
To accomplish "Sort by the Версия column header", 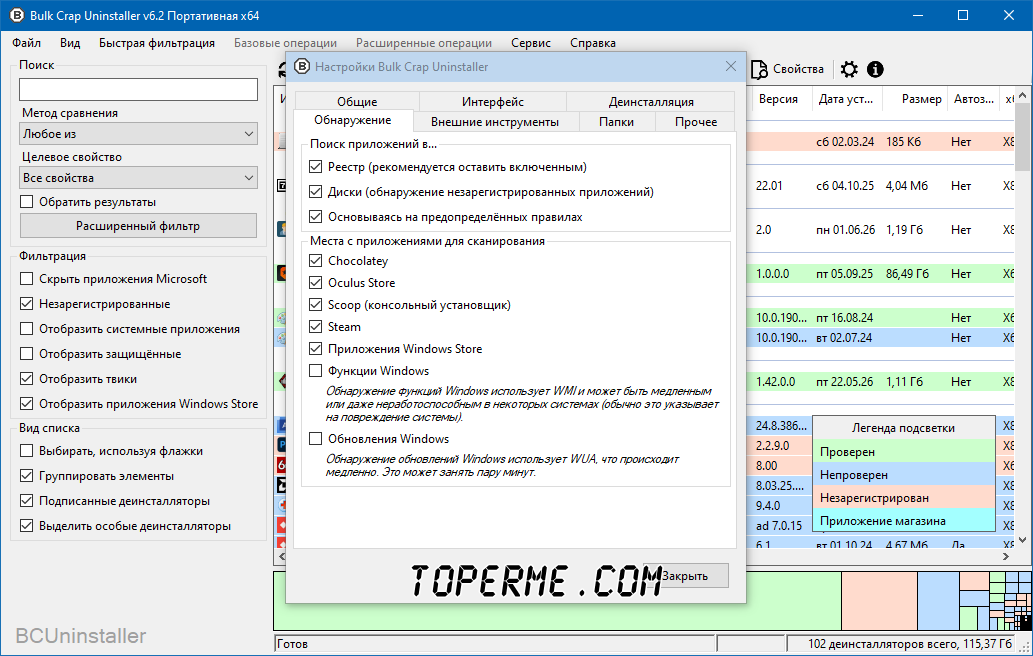I will pyautogui.click(x=778, y=99).
